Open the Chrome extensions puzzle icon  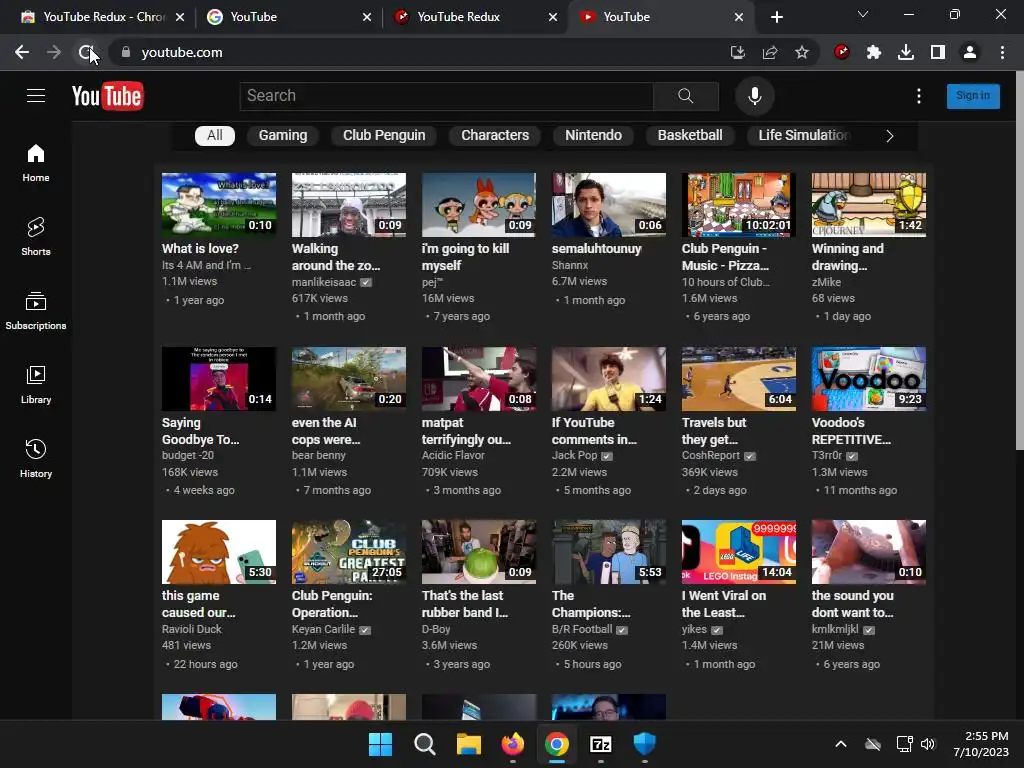874,52
